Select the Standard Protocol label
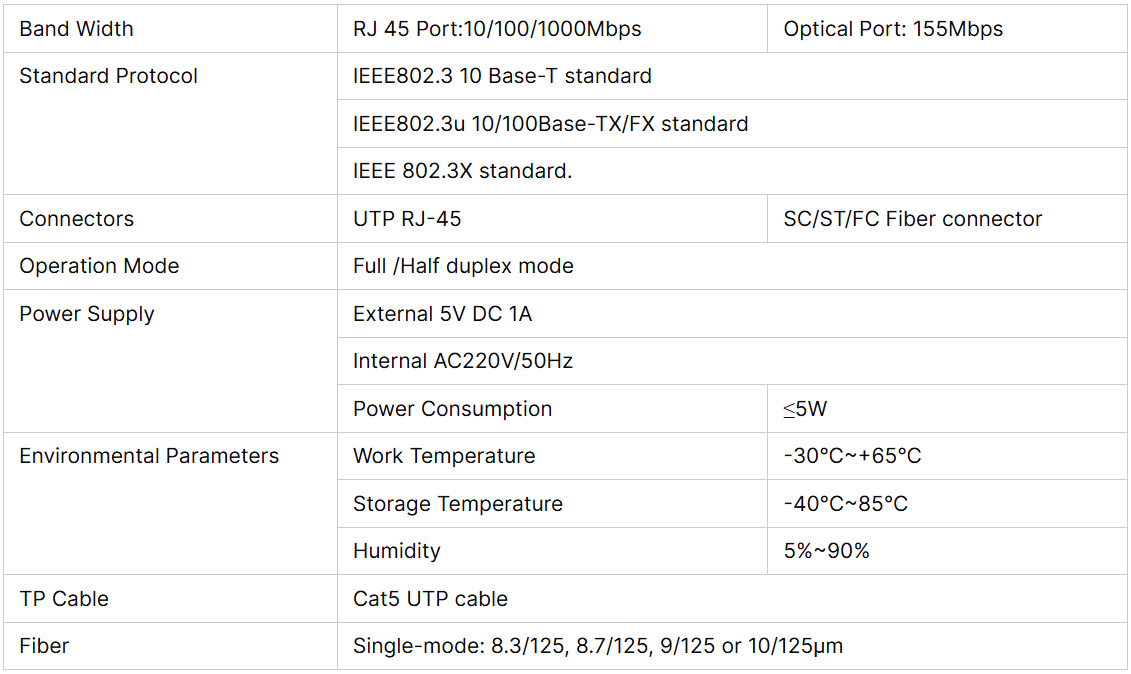 (x=109, y=76)
